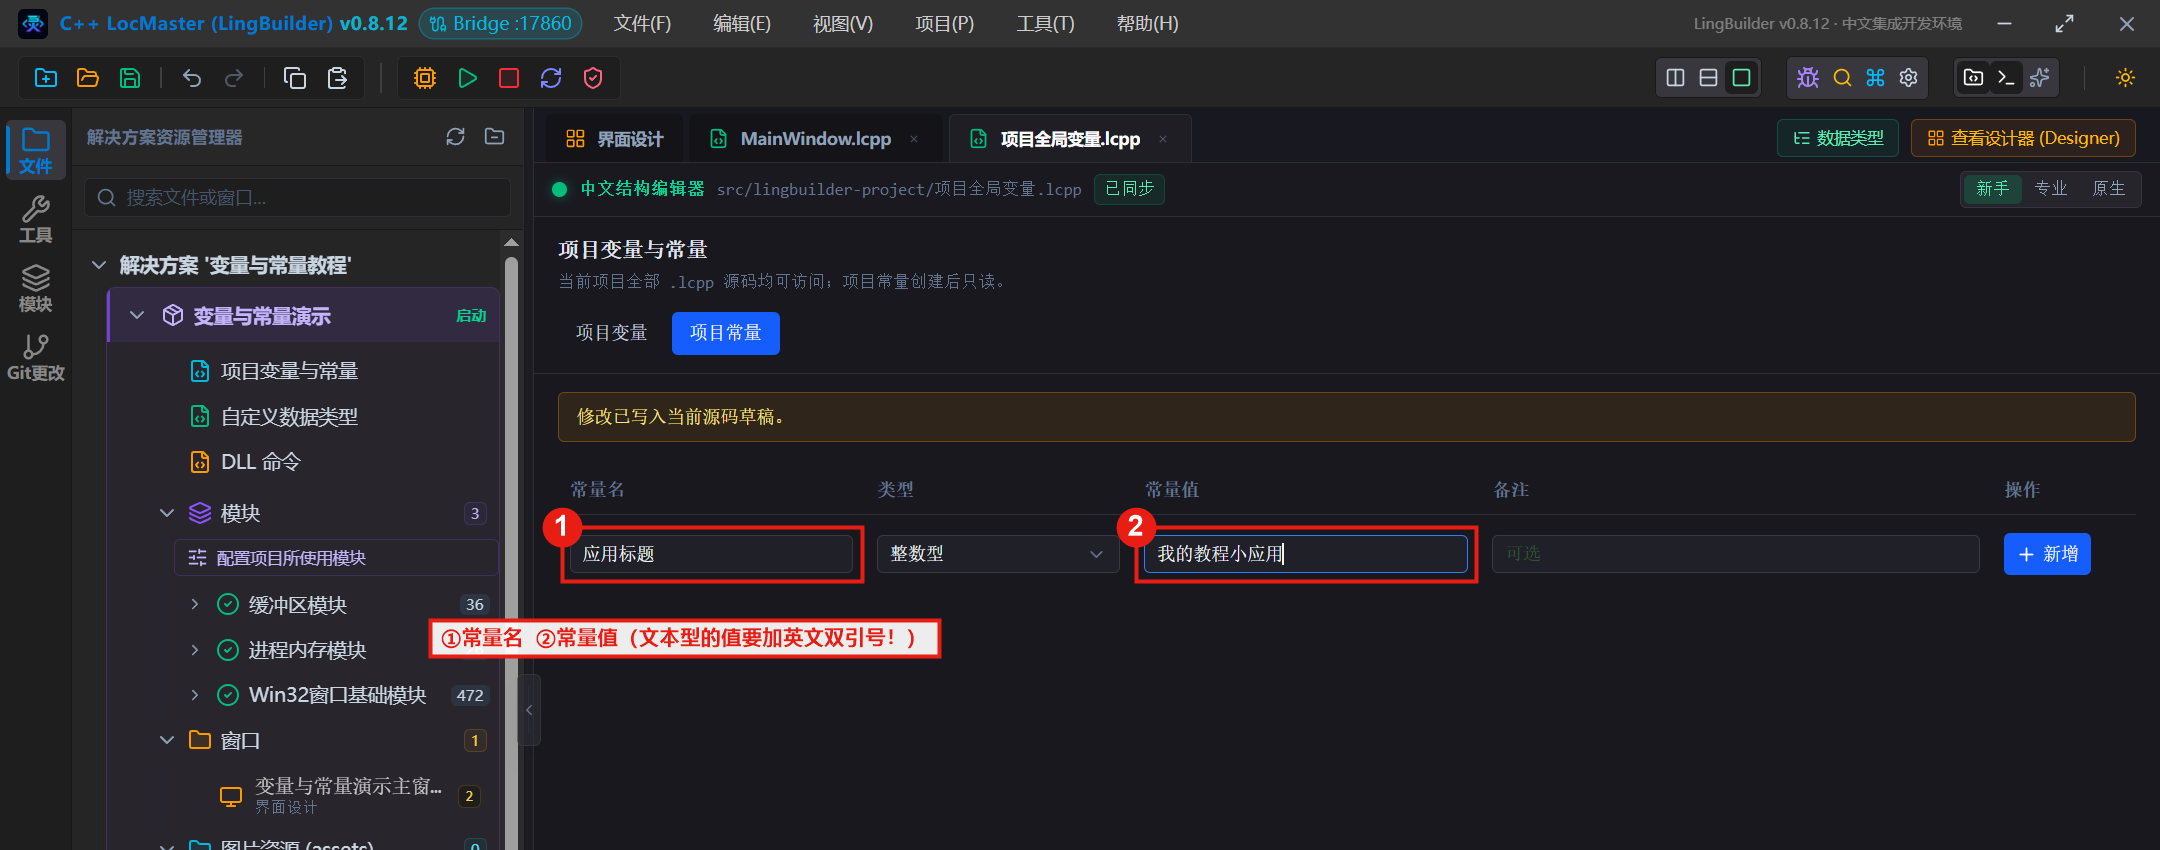Switch to the 项目变量 tab
Image resolution: width=2160 pixels, height=850 pixels.
611,333
